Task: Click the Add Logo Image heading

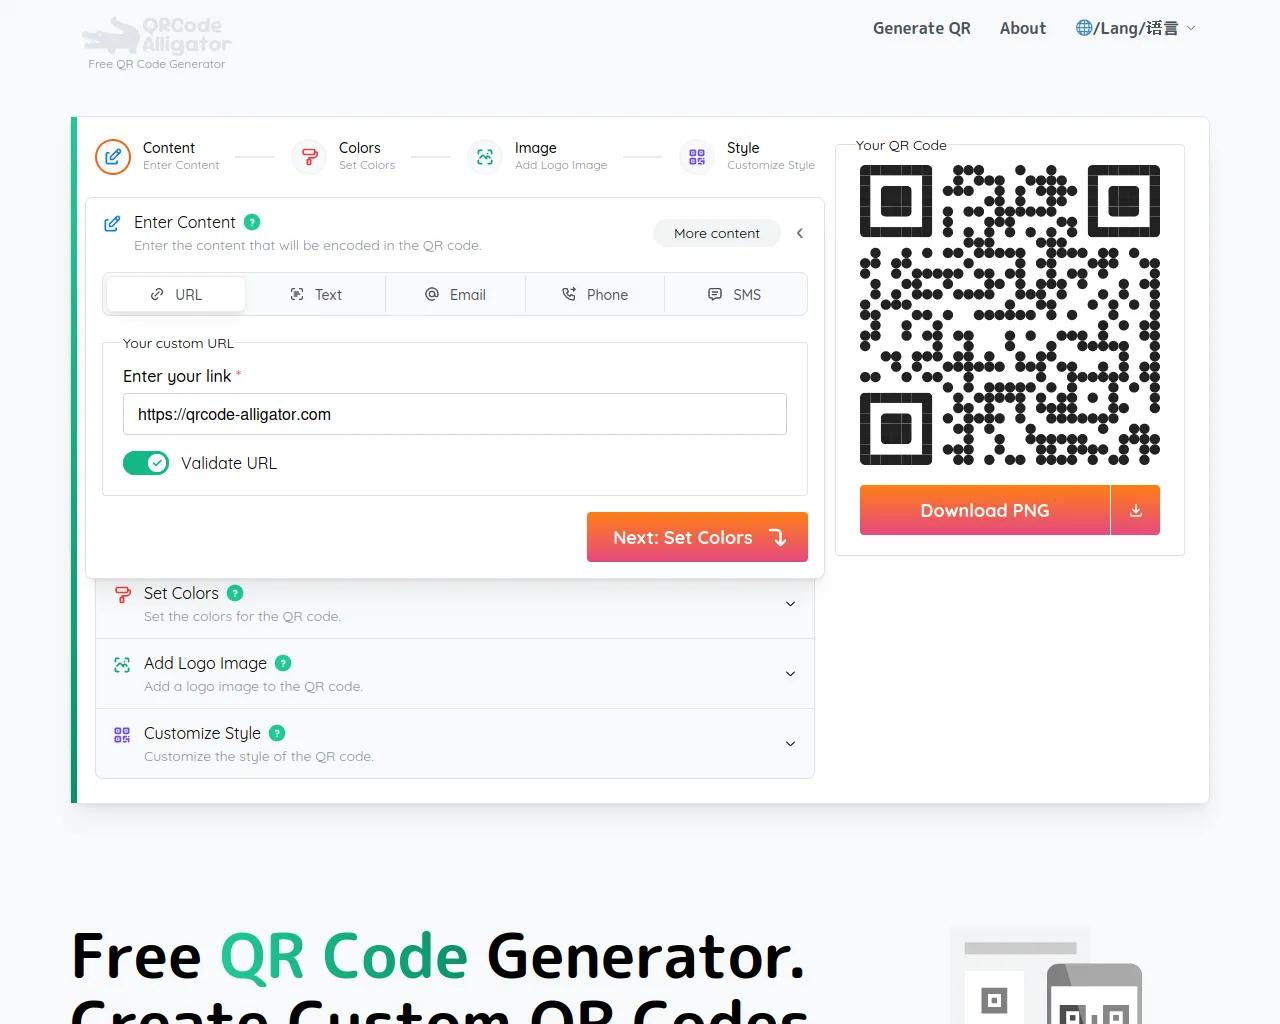Action: [205, 663]
